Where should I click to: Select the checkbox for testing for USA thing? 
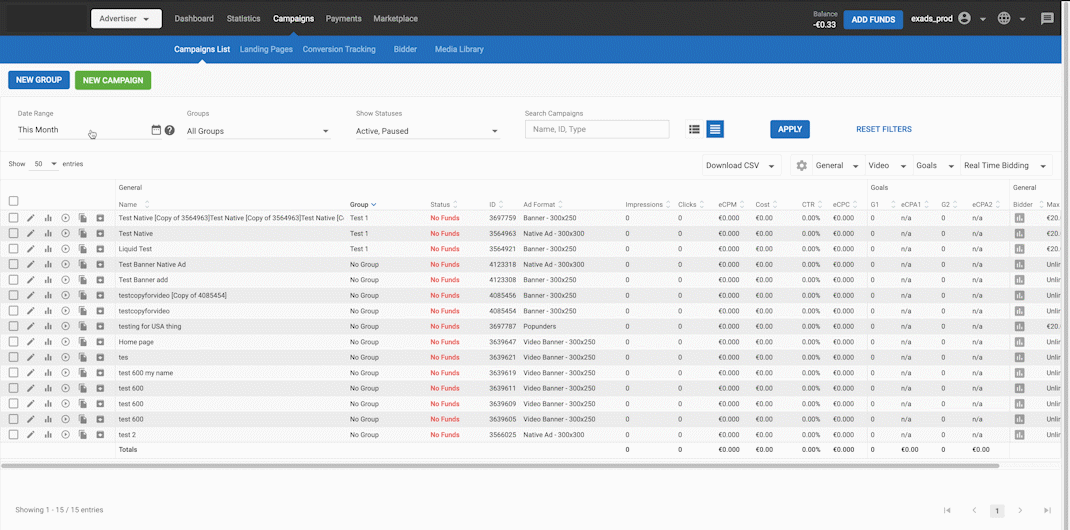coord(14,326)
